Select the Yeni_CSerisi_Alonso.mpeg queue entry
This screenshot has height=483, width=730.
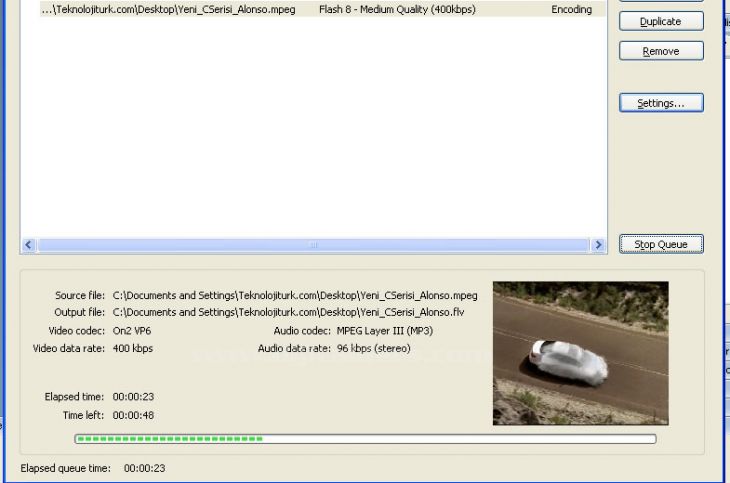click(167, 9)
